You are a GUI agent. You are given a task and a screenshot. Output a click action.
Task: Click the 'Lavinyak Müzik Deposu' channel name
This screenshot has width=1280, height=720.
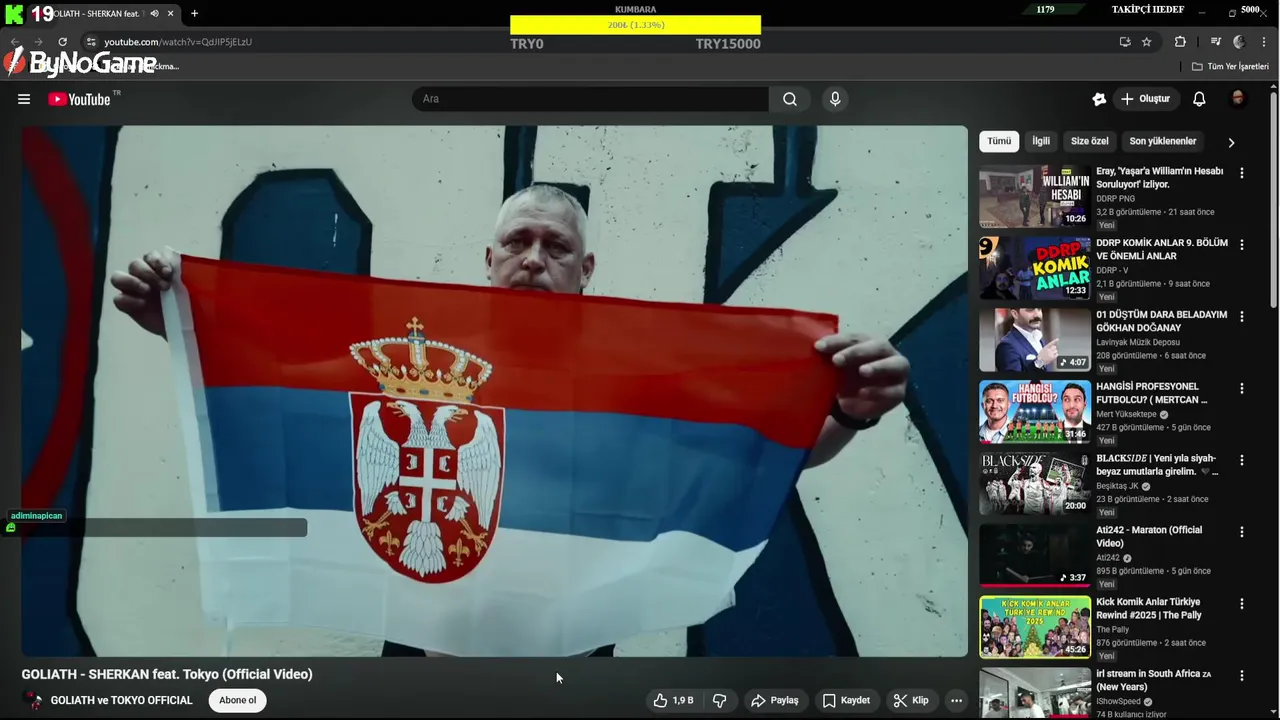1138,342
